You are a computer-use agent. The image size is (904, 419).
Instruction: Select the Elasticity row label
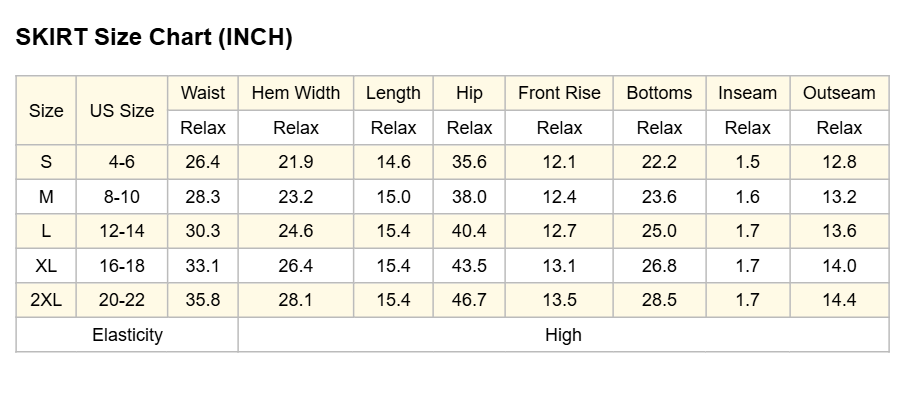pyautogui.click(x=127, y=335)
